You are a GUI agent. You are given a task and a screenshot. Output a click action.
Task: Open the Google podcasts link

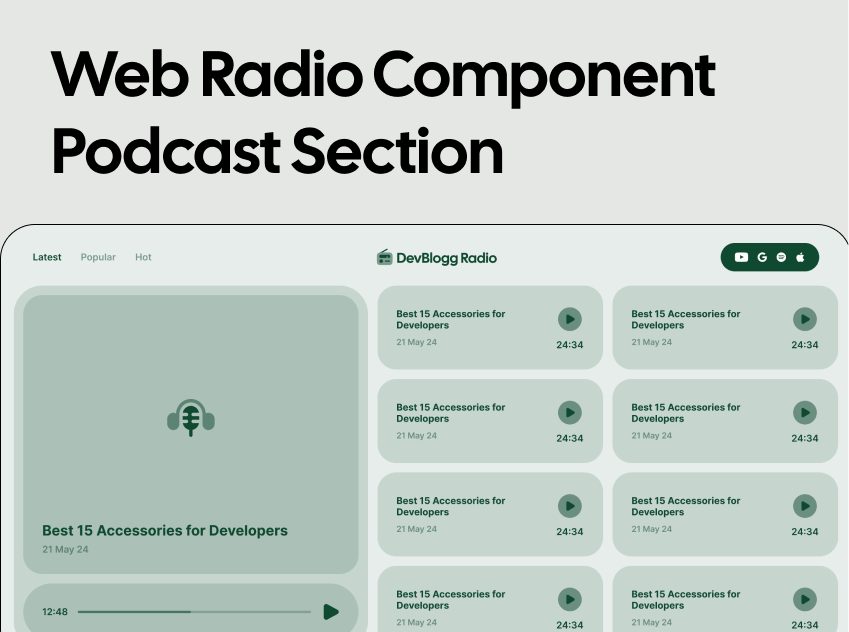point(761,257)
